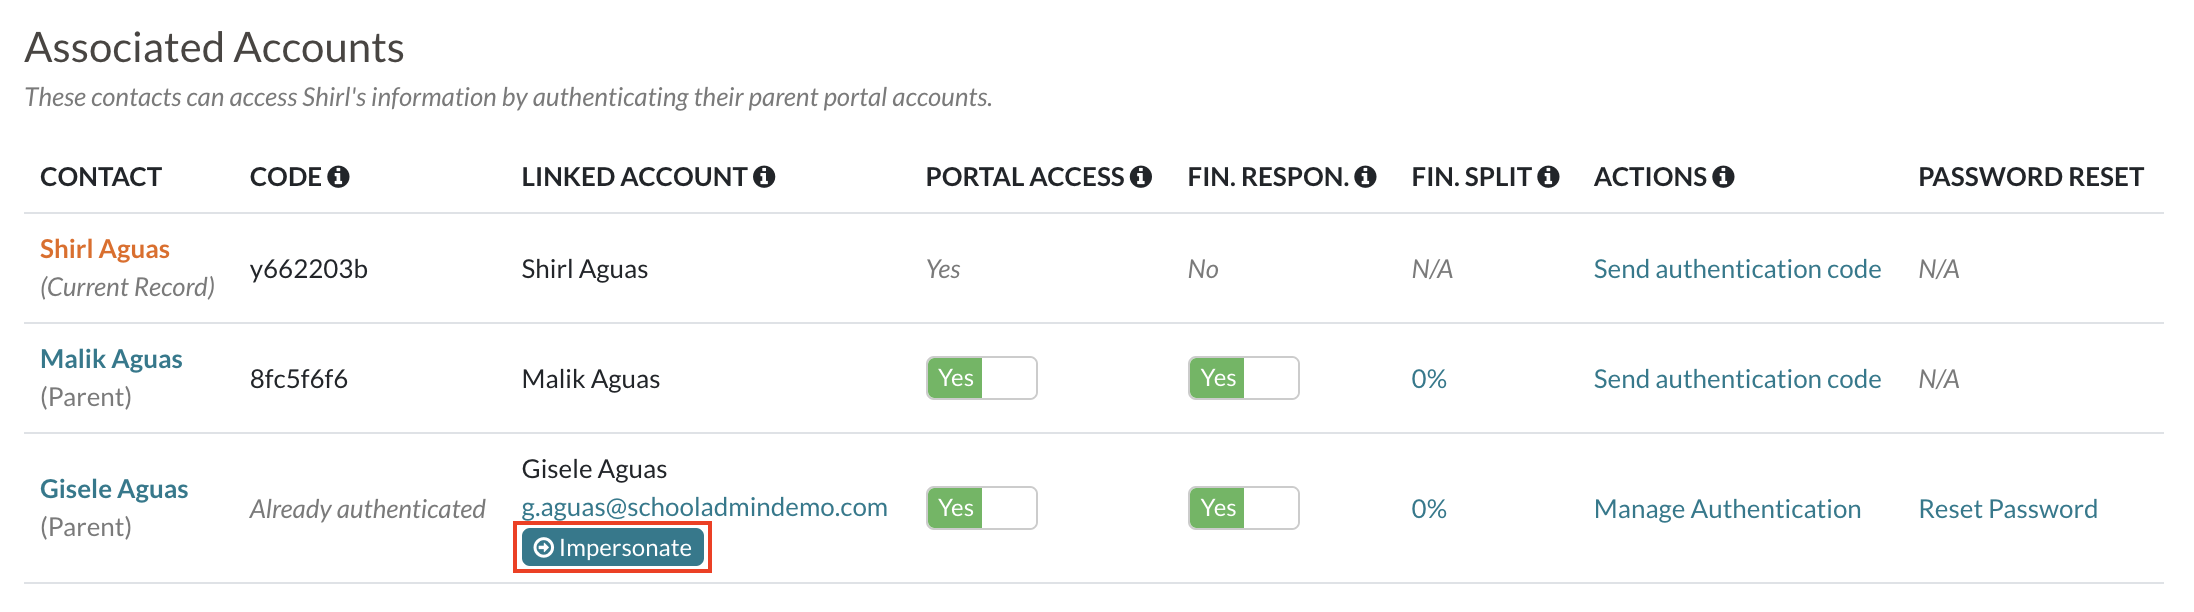Screen dimensions: 2194x612
Task: Click Reset Password for Gisele Aguas
Action: [x=2008, y=509]
